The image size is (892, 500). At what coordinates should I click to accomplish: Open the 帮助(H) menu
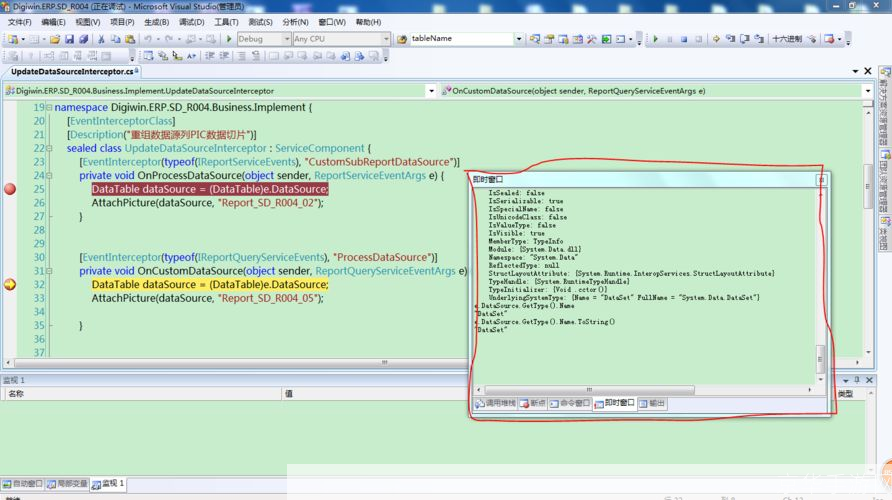pos(368,22)
